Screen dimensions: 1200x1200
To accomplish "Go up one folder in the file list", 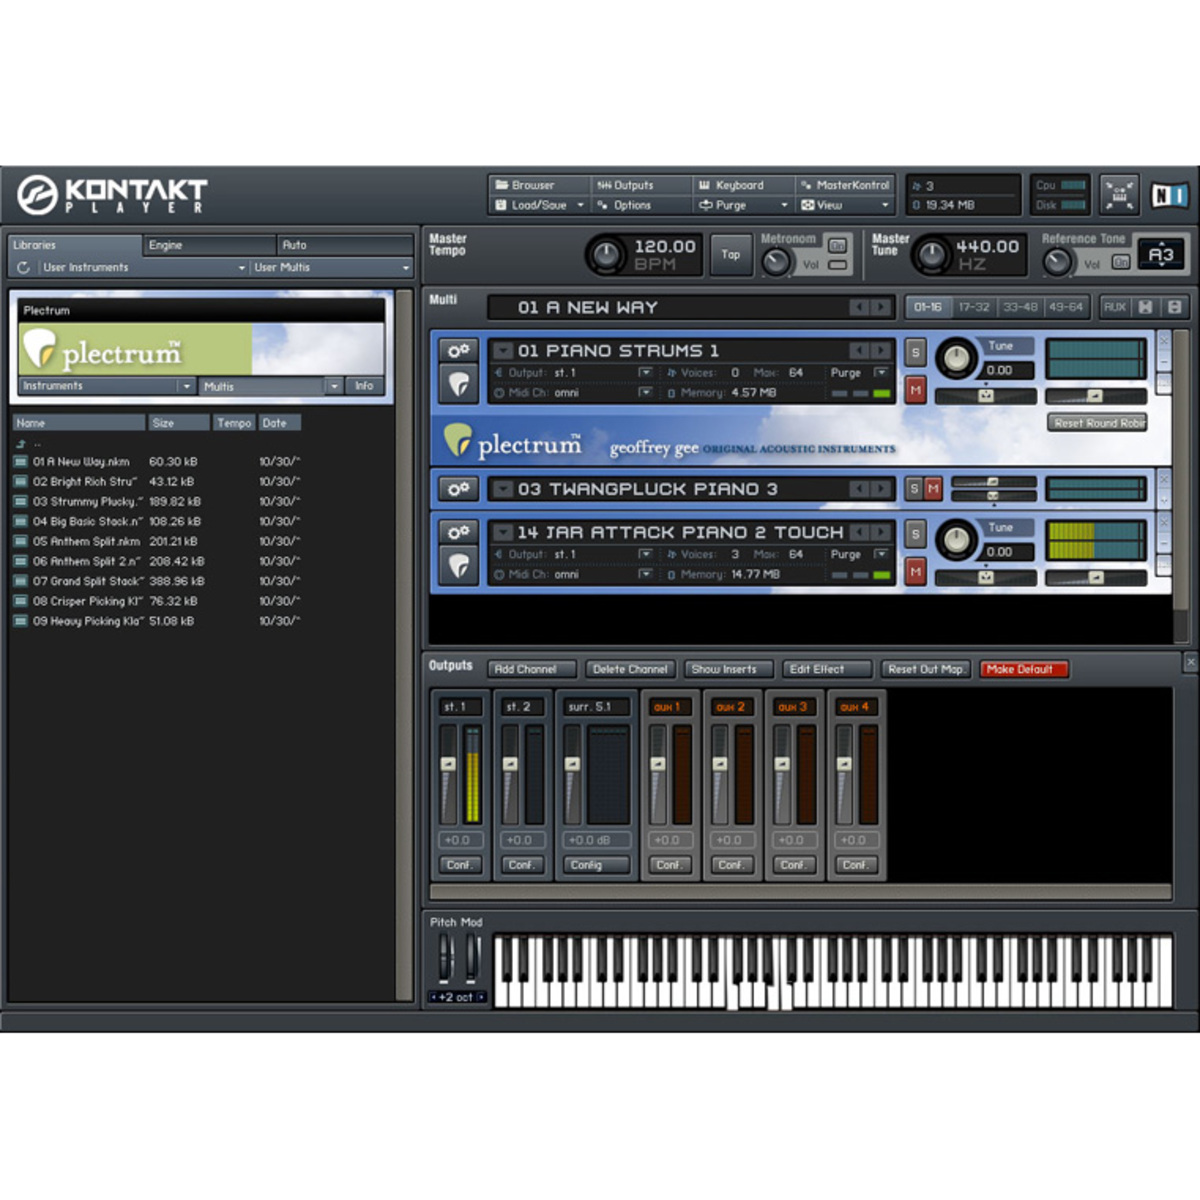I will coord(21,443).
